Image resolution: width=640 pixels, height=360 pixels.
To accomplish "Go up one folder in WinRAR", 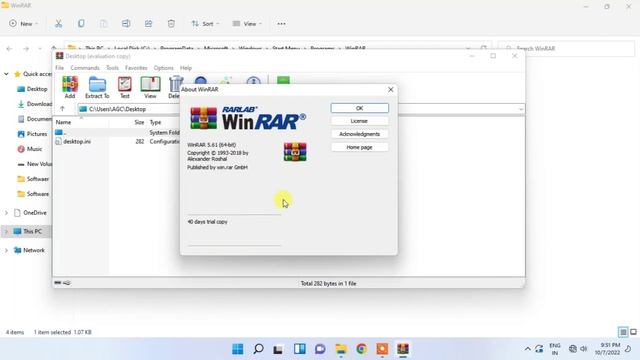I will [62, 109].
